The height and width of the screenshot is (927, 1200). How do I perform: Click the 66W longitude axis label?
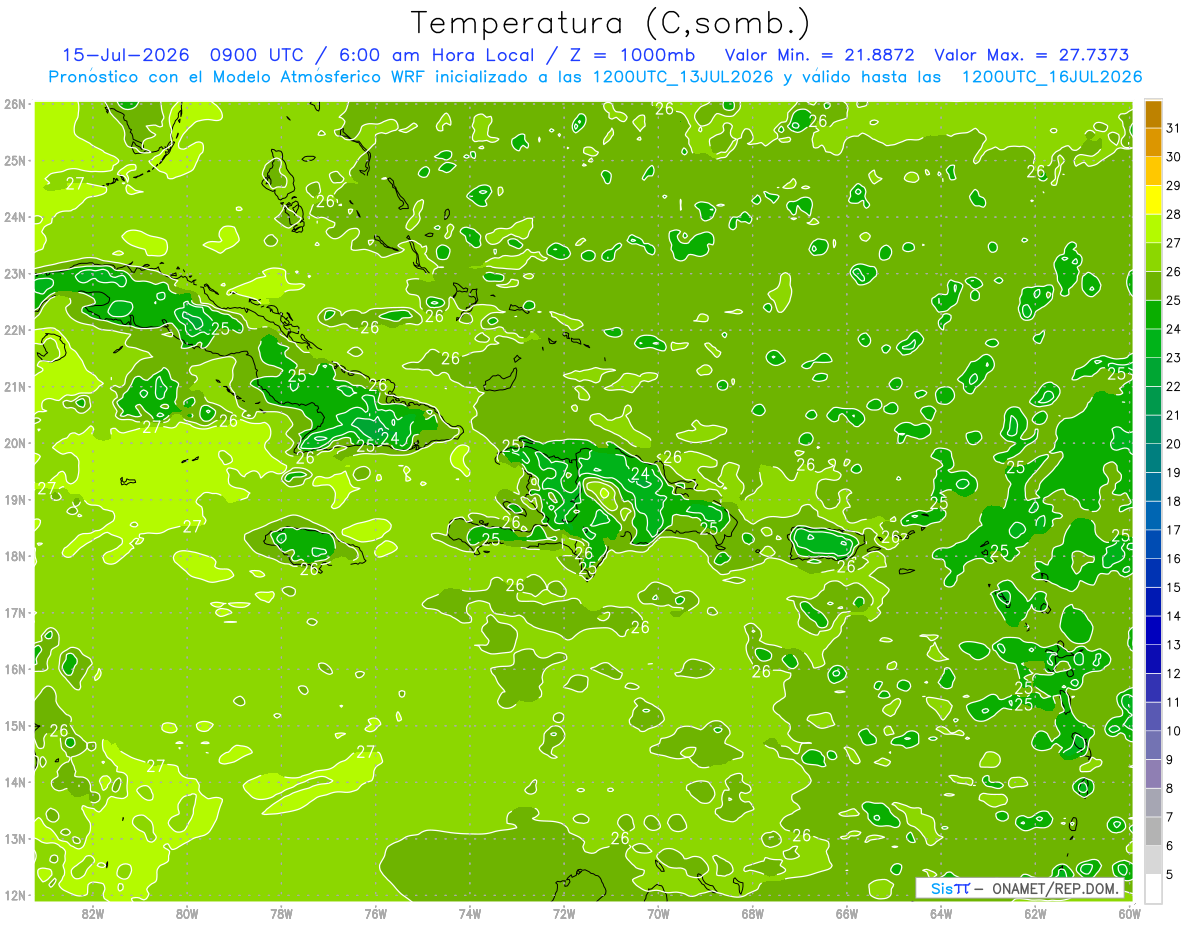point(847,913)
